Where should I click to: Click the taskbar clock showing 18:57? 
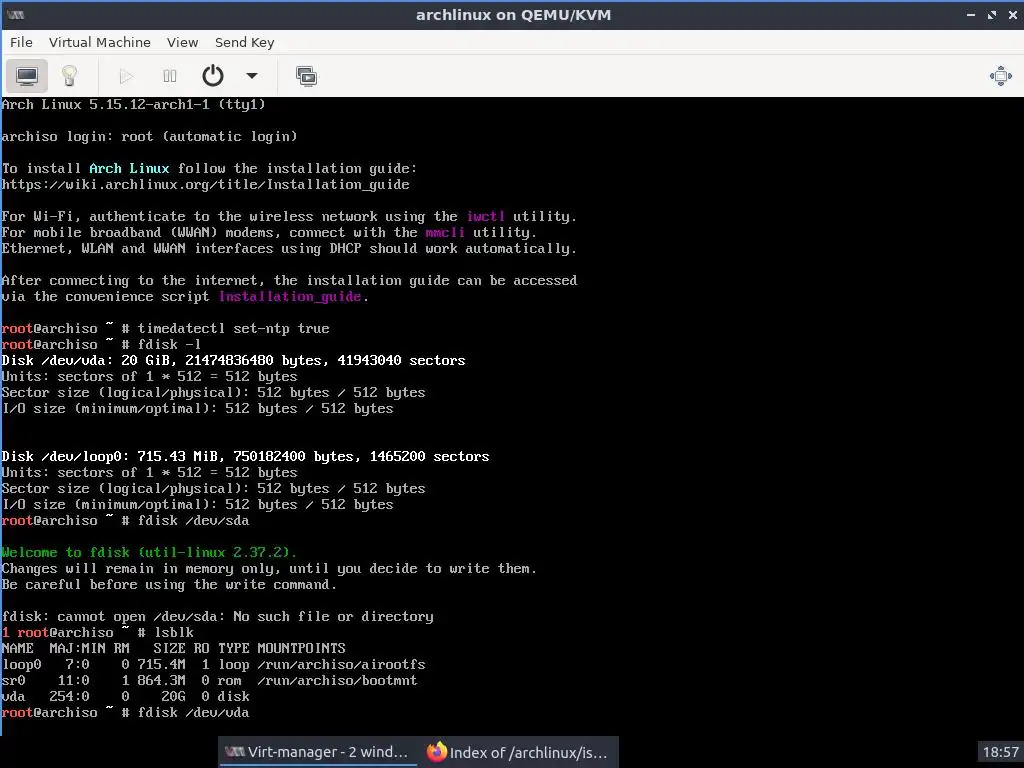click(x=1000, y=752)
